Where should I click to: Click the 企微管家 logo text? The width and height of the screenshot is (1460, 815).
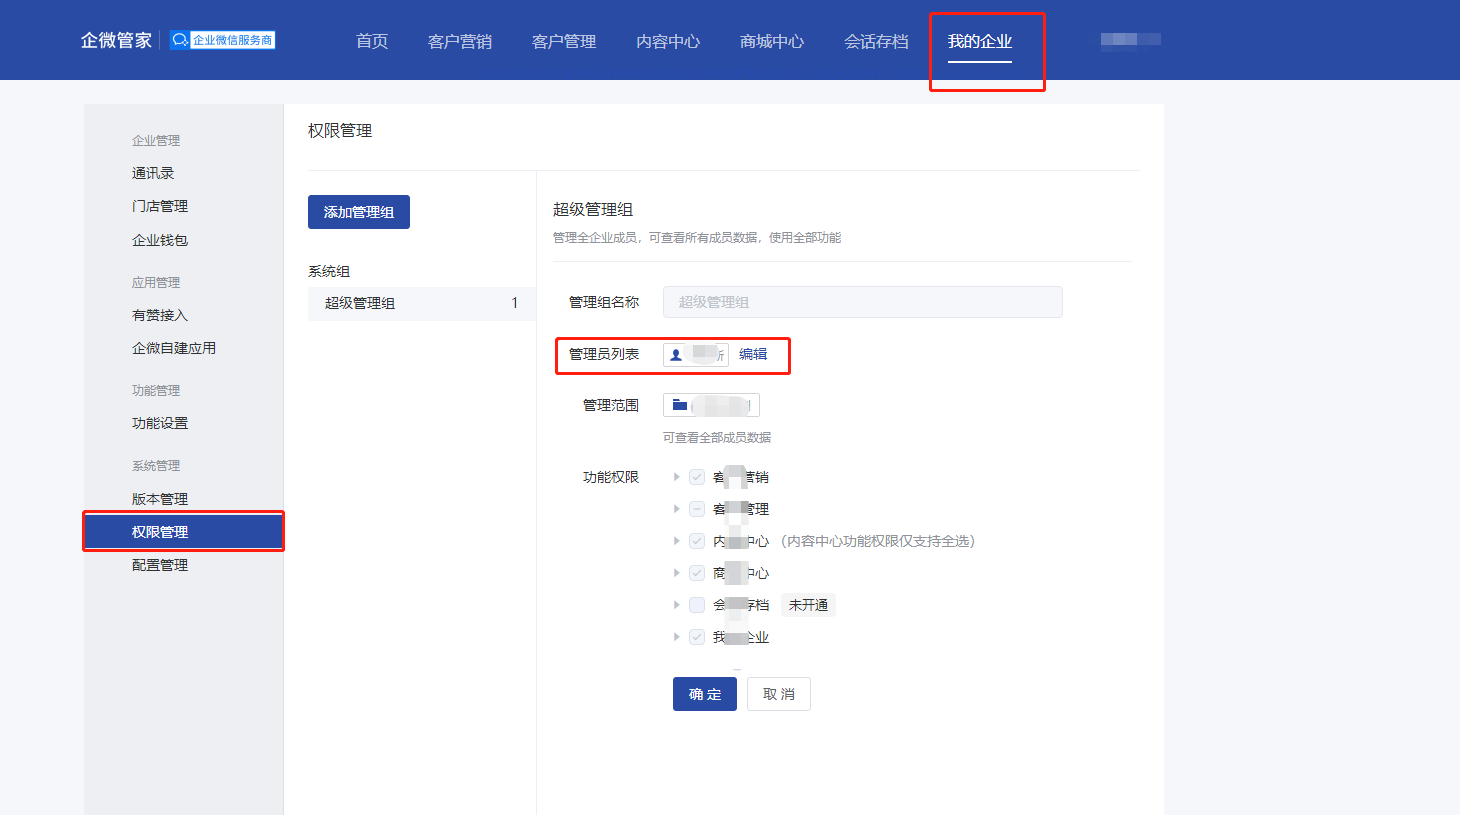[116, 40]
